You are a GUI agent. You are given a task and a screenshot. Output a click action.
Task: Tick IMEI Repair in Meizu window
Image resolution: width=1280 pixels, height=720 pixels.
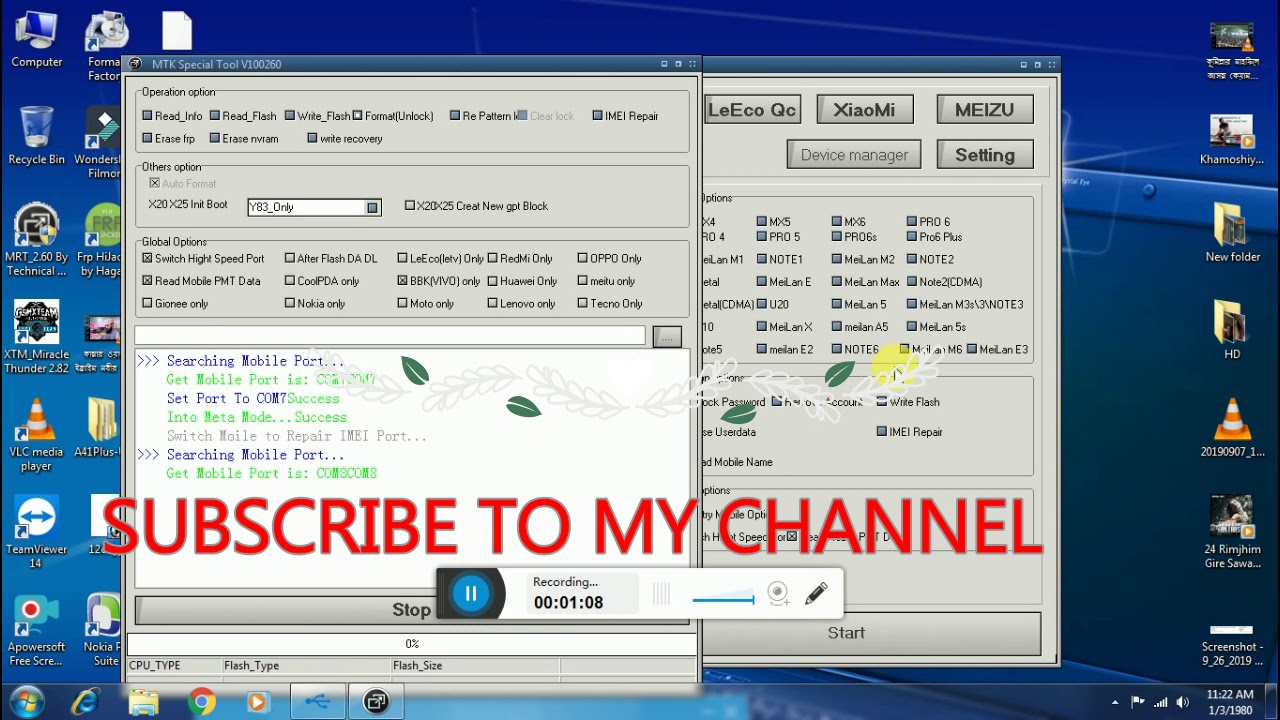coord(882,432)
